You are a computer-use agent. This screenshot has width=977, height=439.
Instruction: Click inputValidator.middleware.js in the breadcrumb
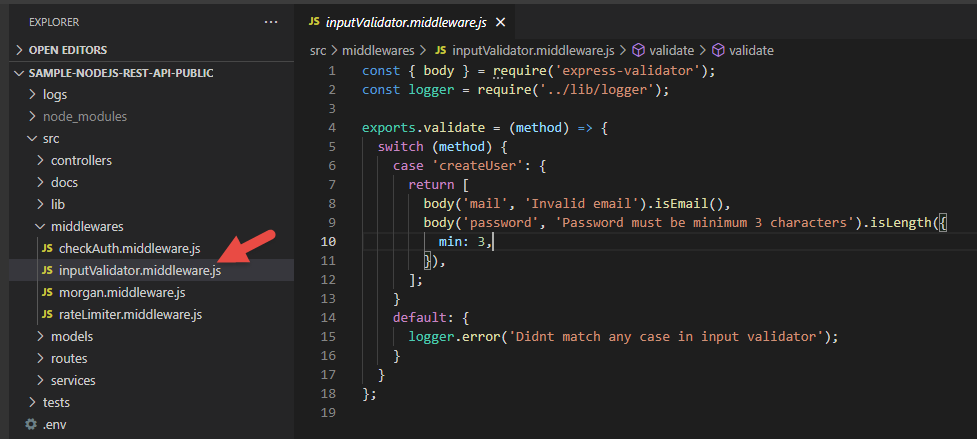pos(533,50)
